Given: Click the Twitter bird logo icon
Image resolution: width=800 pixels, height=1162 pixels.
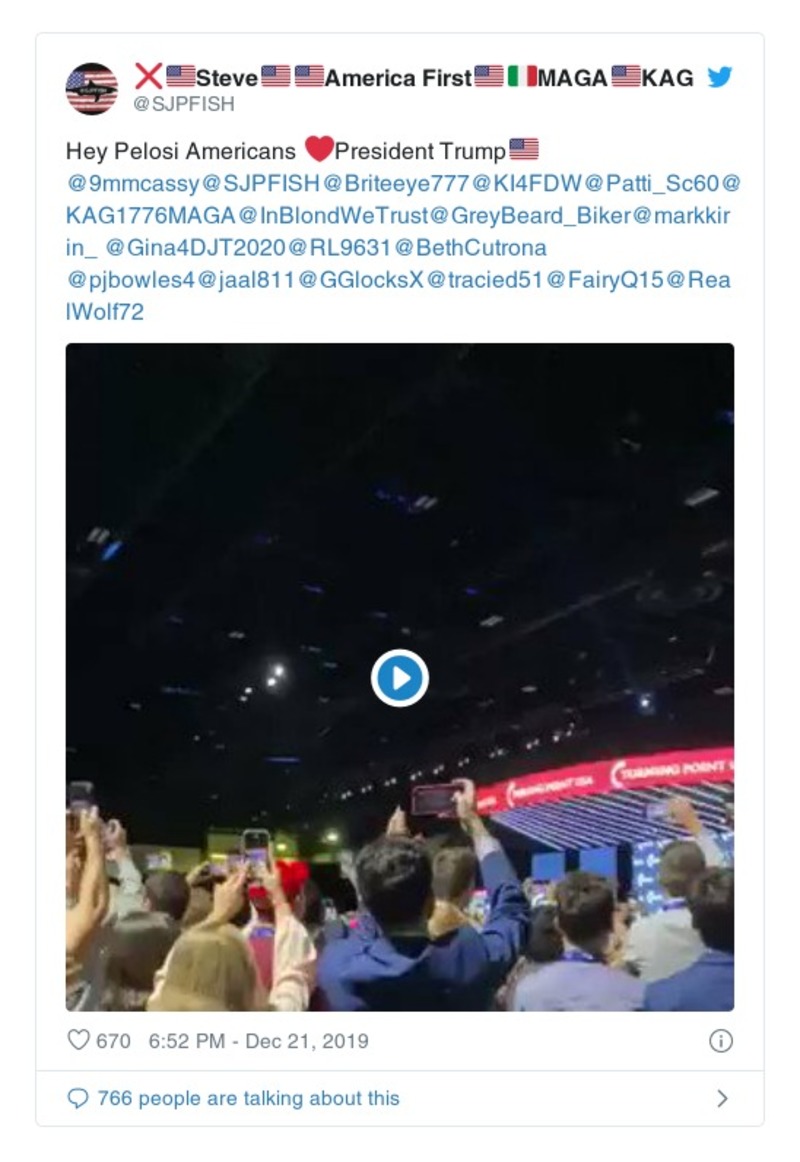Looking at the screenshot, I should pyautogui.click(x=719, y=76).
